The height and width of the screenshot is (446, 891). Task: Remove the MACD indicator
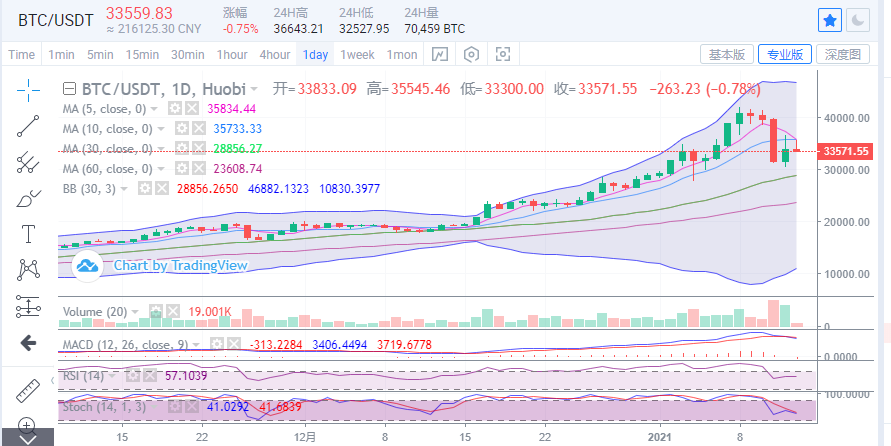[x=234, y=344]
